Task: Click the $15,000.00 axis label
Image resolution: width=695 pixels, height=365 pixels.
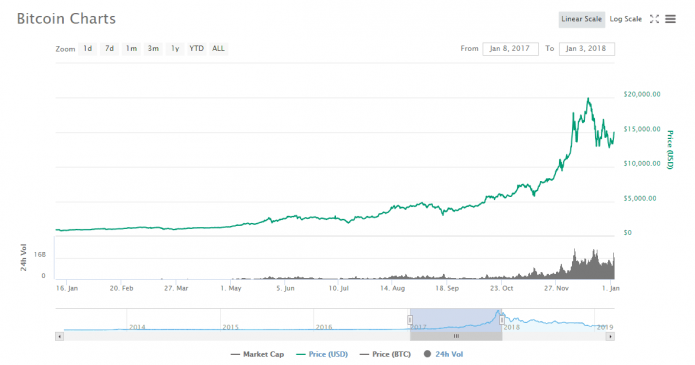Action: click(642, 129)
